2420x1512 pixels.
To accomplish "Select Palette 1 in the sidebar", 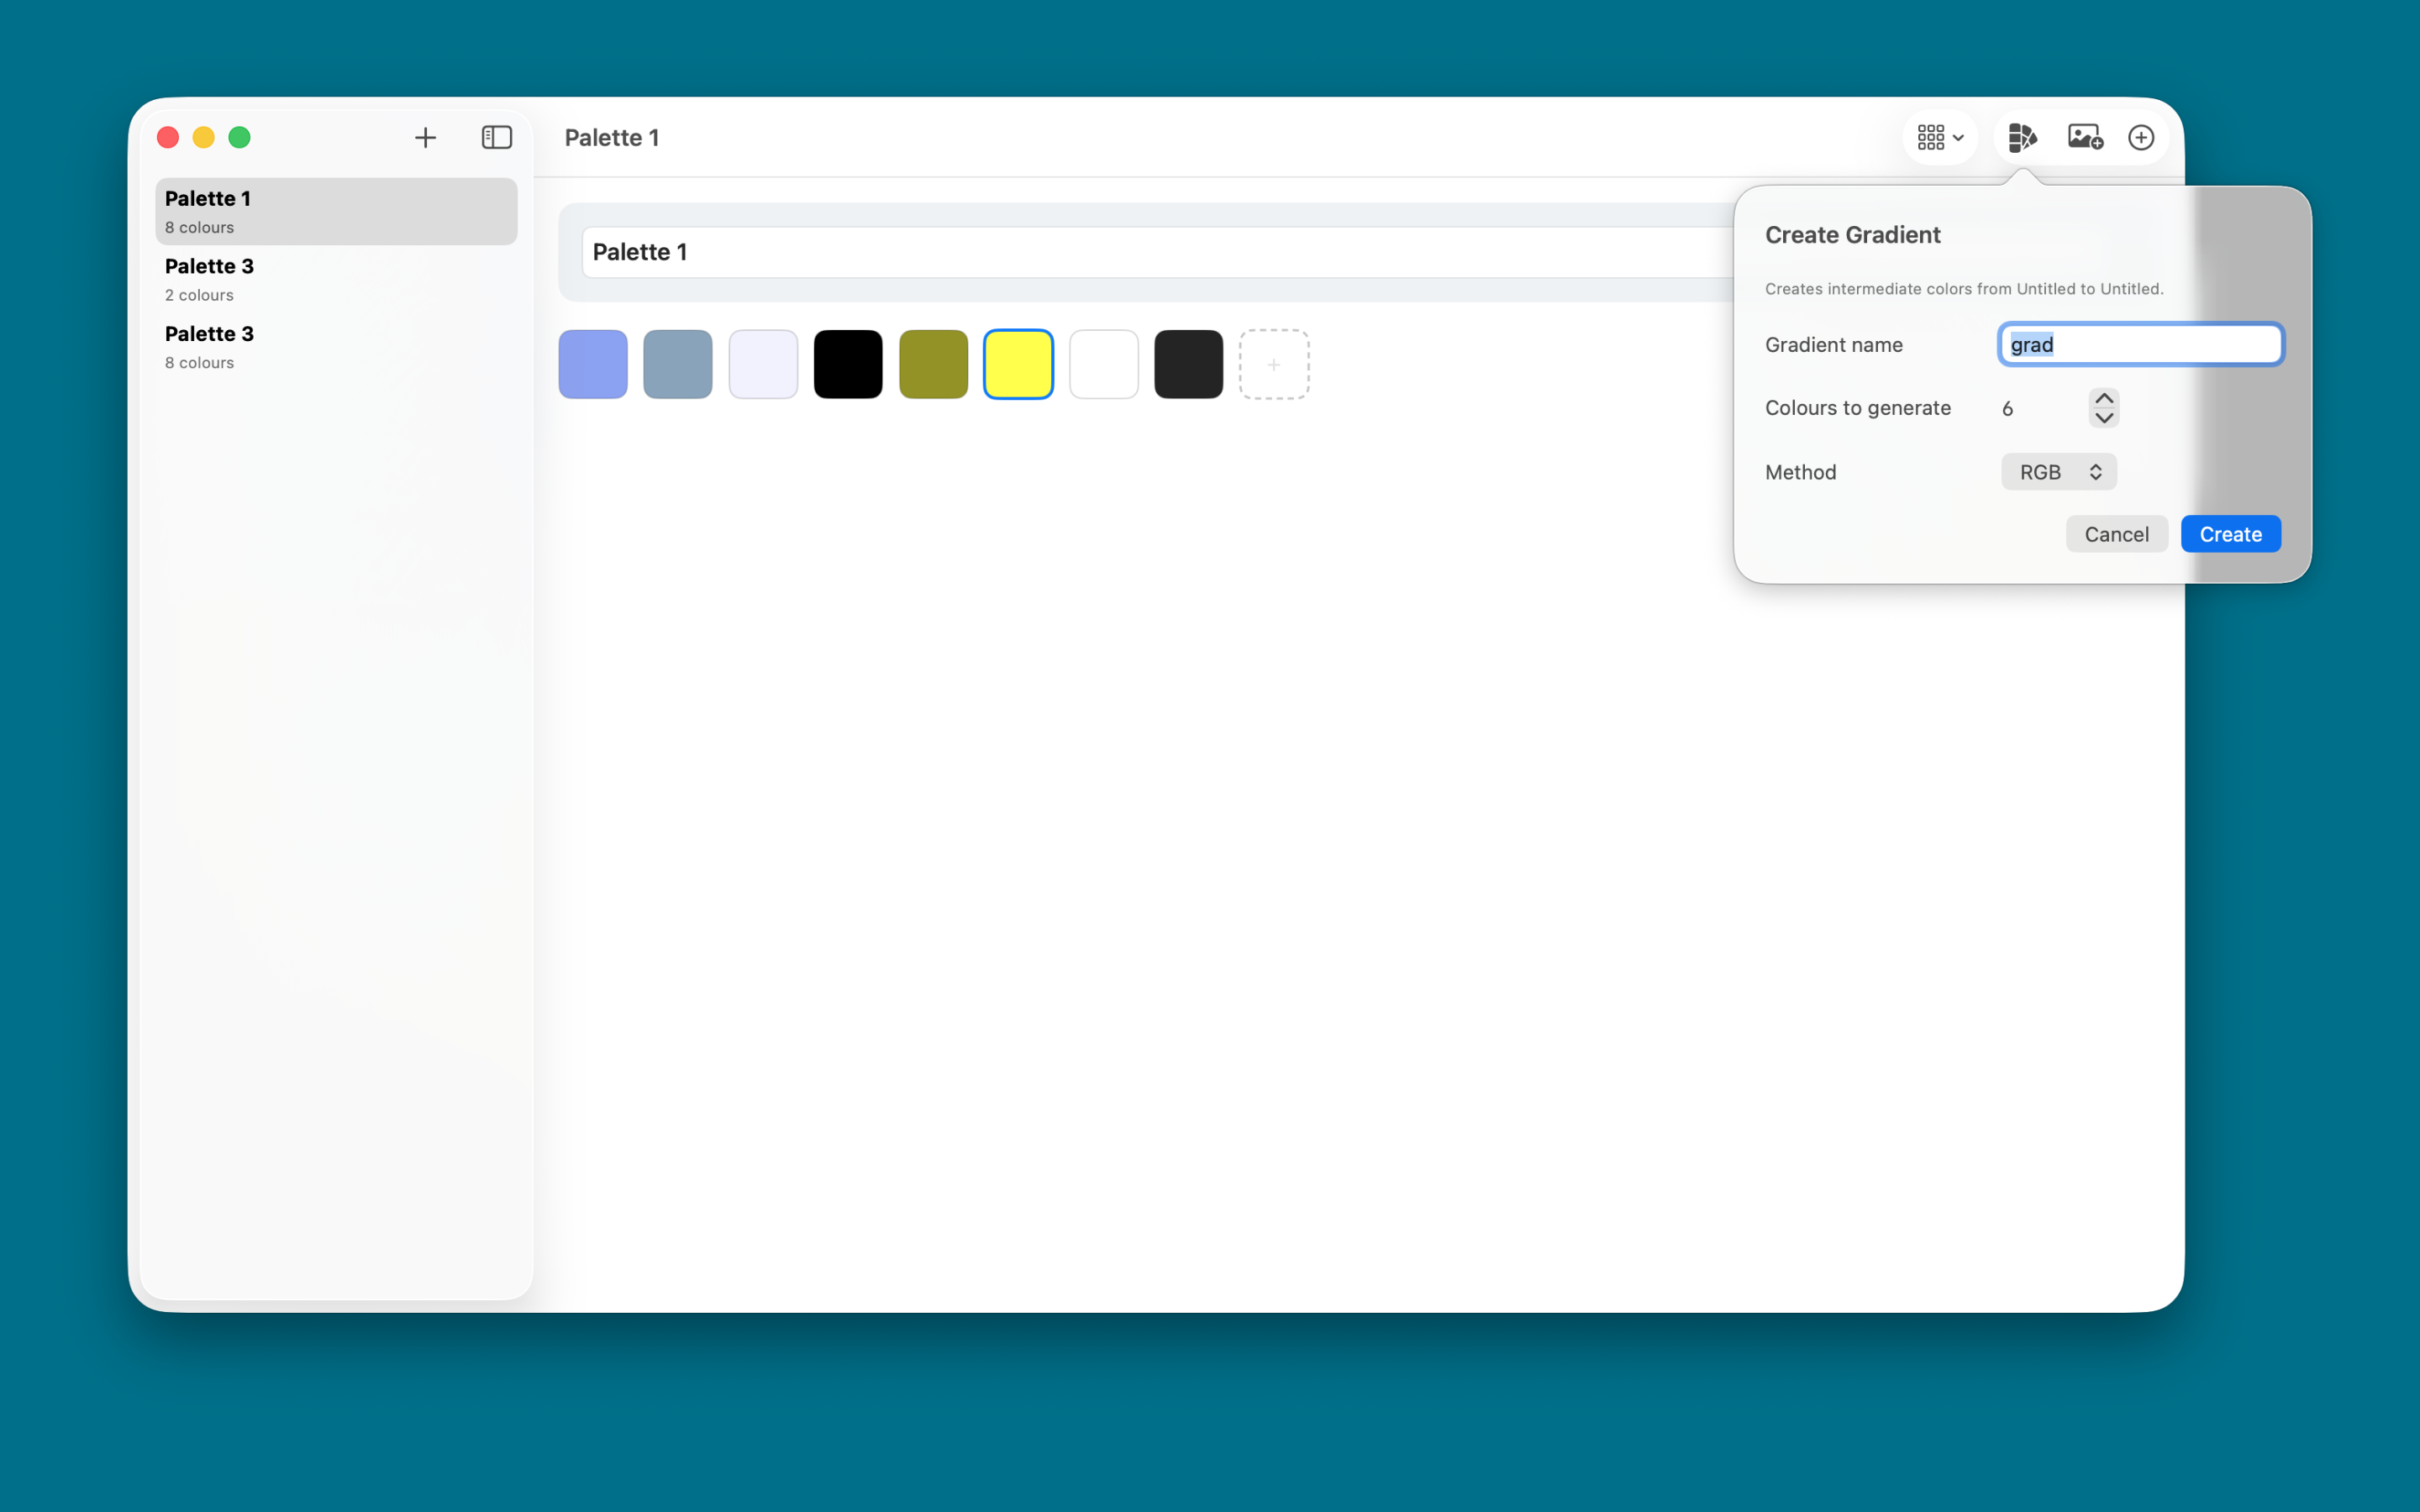I will tap(335, 210).
